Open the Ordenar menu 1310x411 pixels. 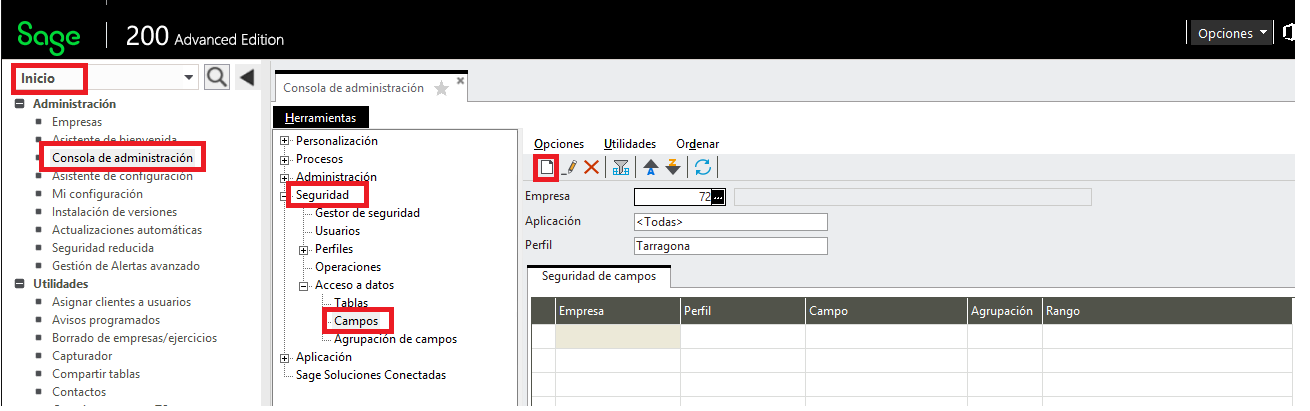pyautogui.click(x=697, y=144)
